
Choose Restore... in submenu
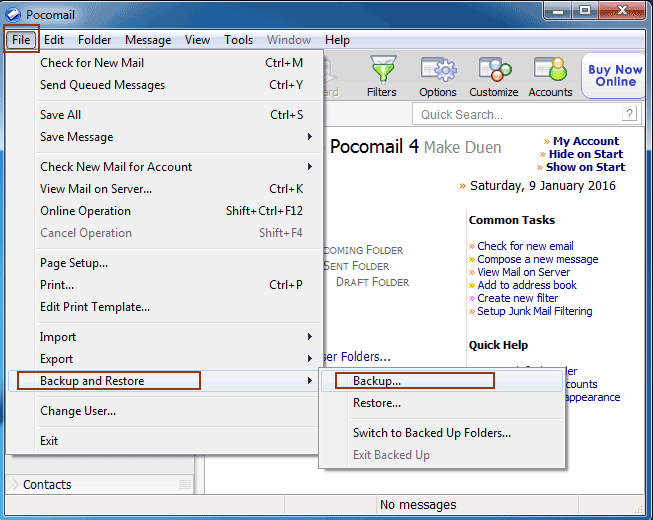(x=442, y=403)
